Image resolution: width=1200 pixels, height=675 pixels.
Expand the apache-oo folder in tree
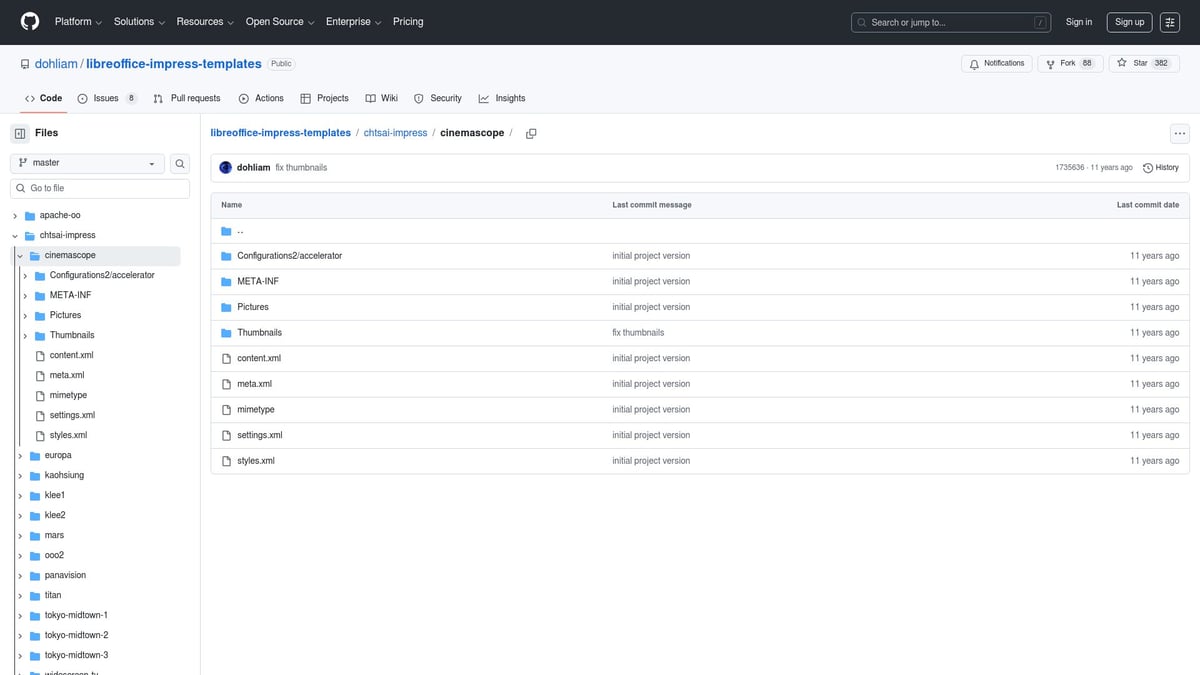coord(15,215)
